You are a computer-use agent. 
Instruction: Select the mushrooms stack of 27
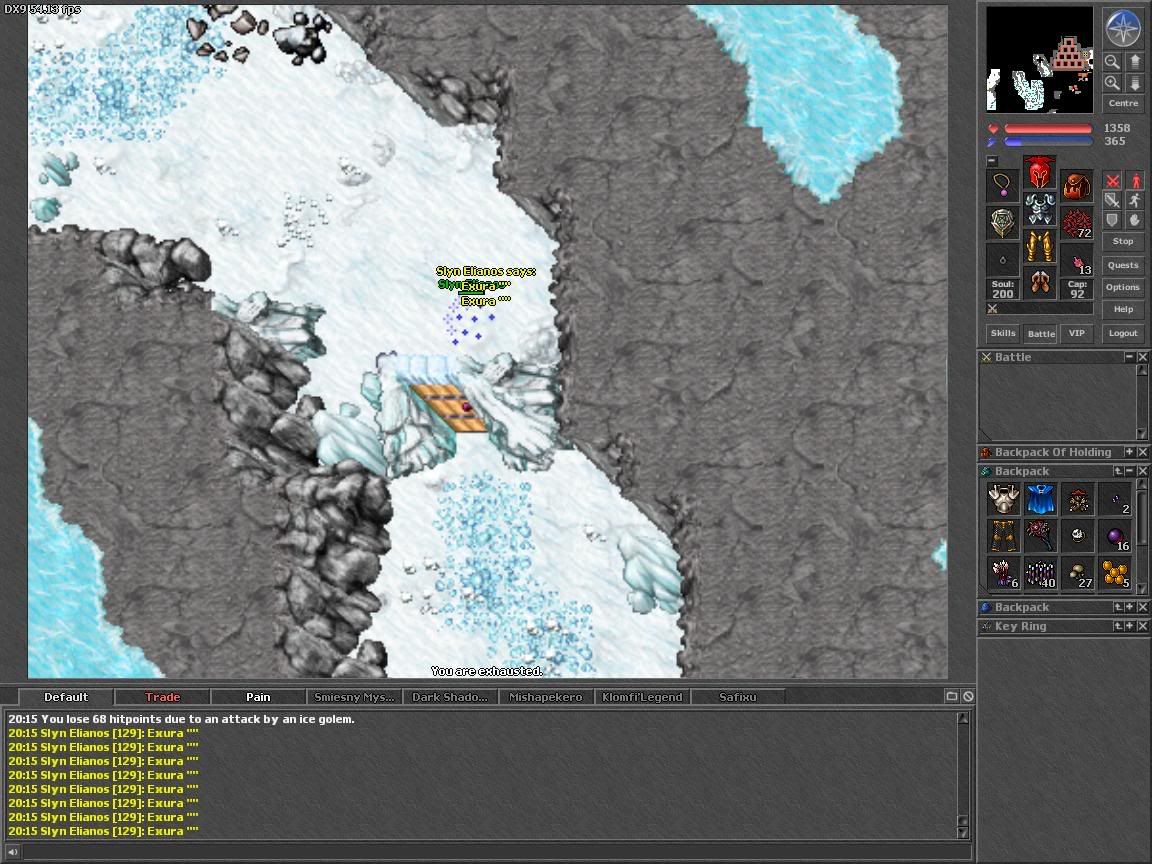click(x=1078, y=573)
